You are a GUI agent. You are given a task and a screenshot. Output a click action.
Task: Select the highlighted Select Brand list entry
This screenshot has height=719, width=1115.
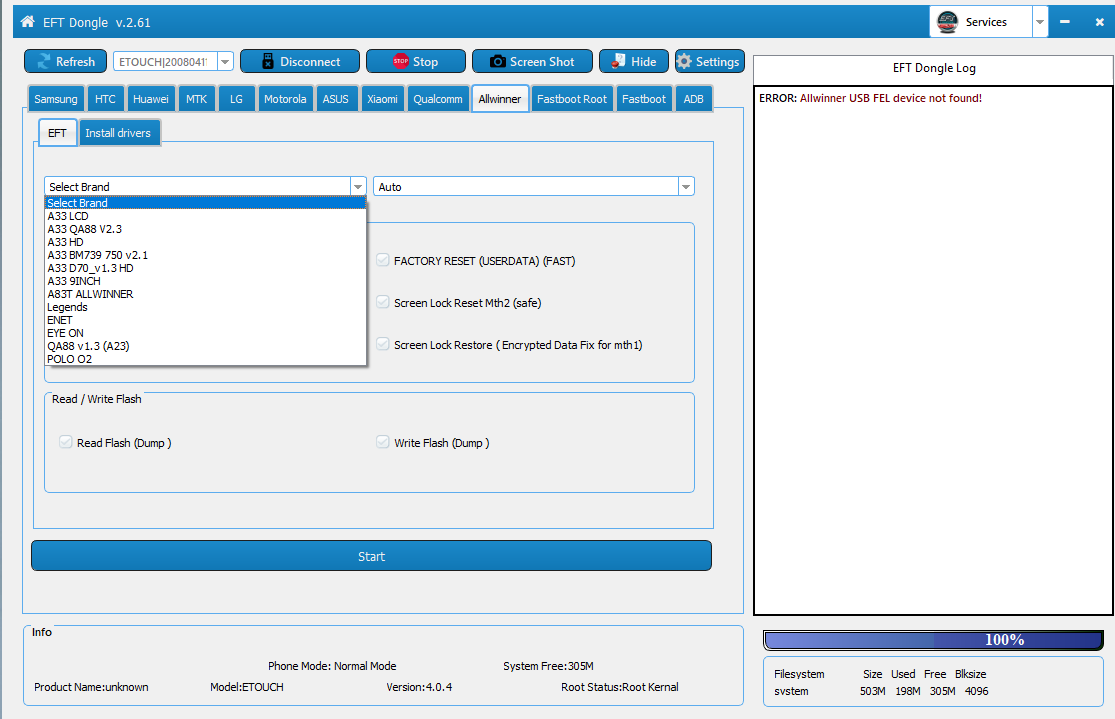pos(205,203)
